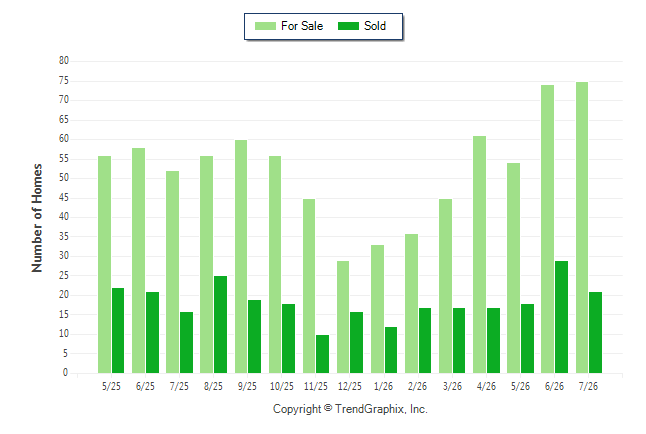Select the 5/25 Sold bar
646x434 pixels.
coord(118,331)
